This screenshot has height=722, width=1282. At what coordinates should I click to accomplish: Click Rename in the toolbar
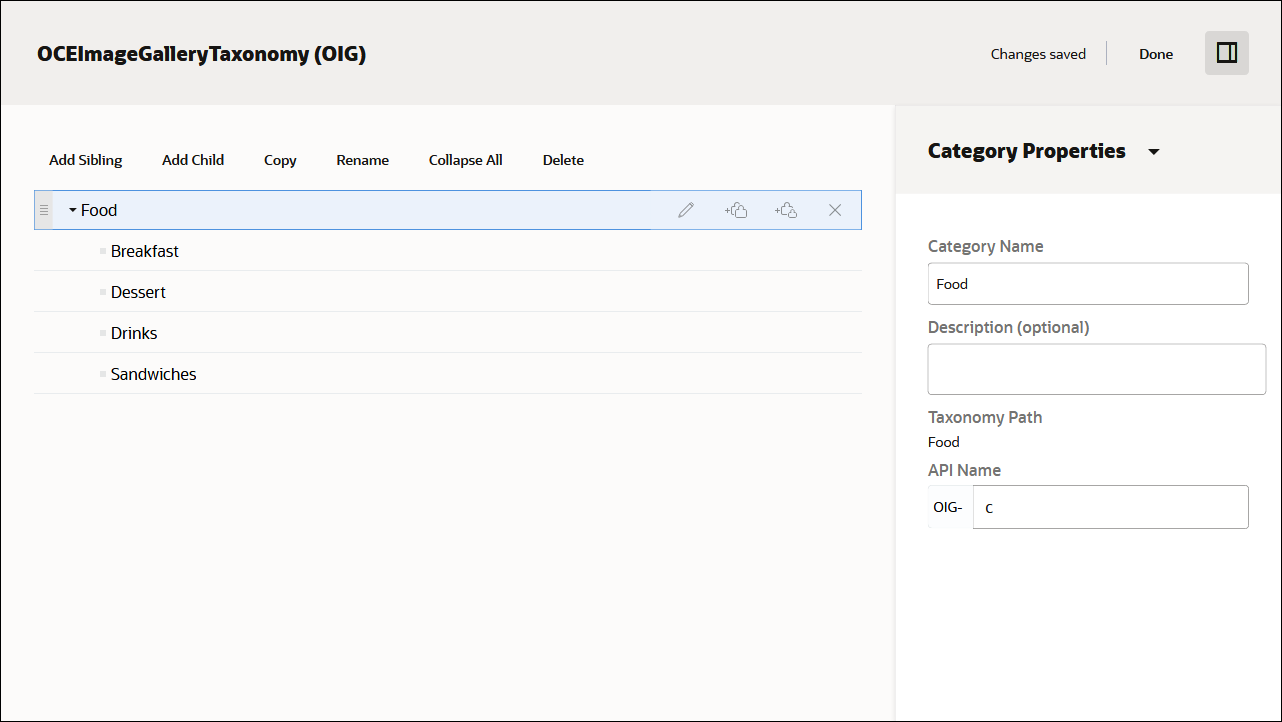point(362,160)
